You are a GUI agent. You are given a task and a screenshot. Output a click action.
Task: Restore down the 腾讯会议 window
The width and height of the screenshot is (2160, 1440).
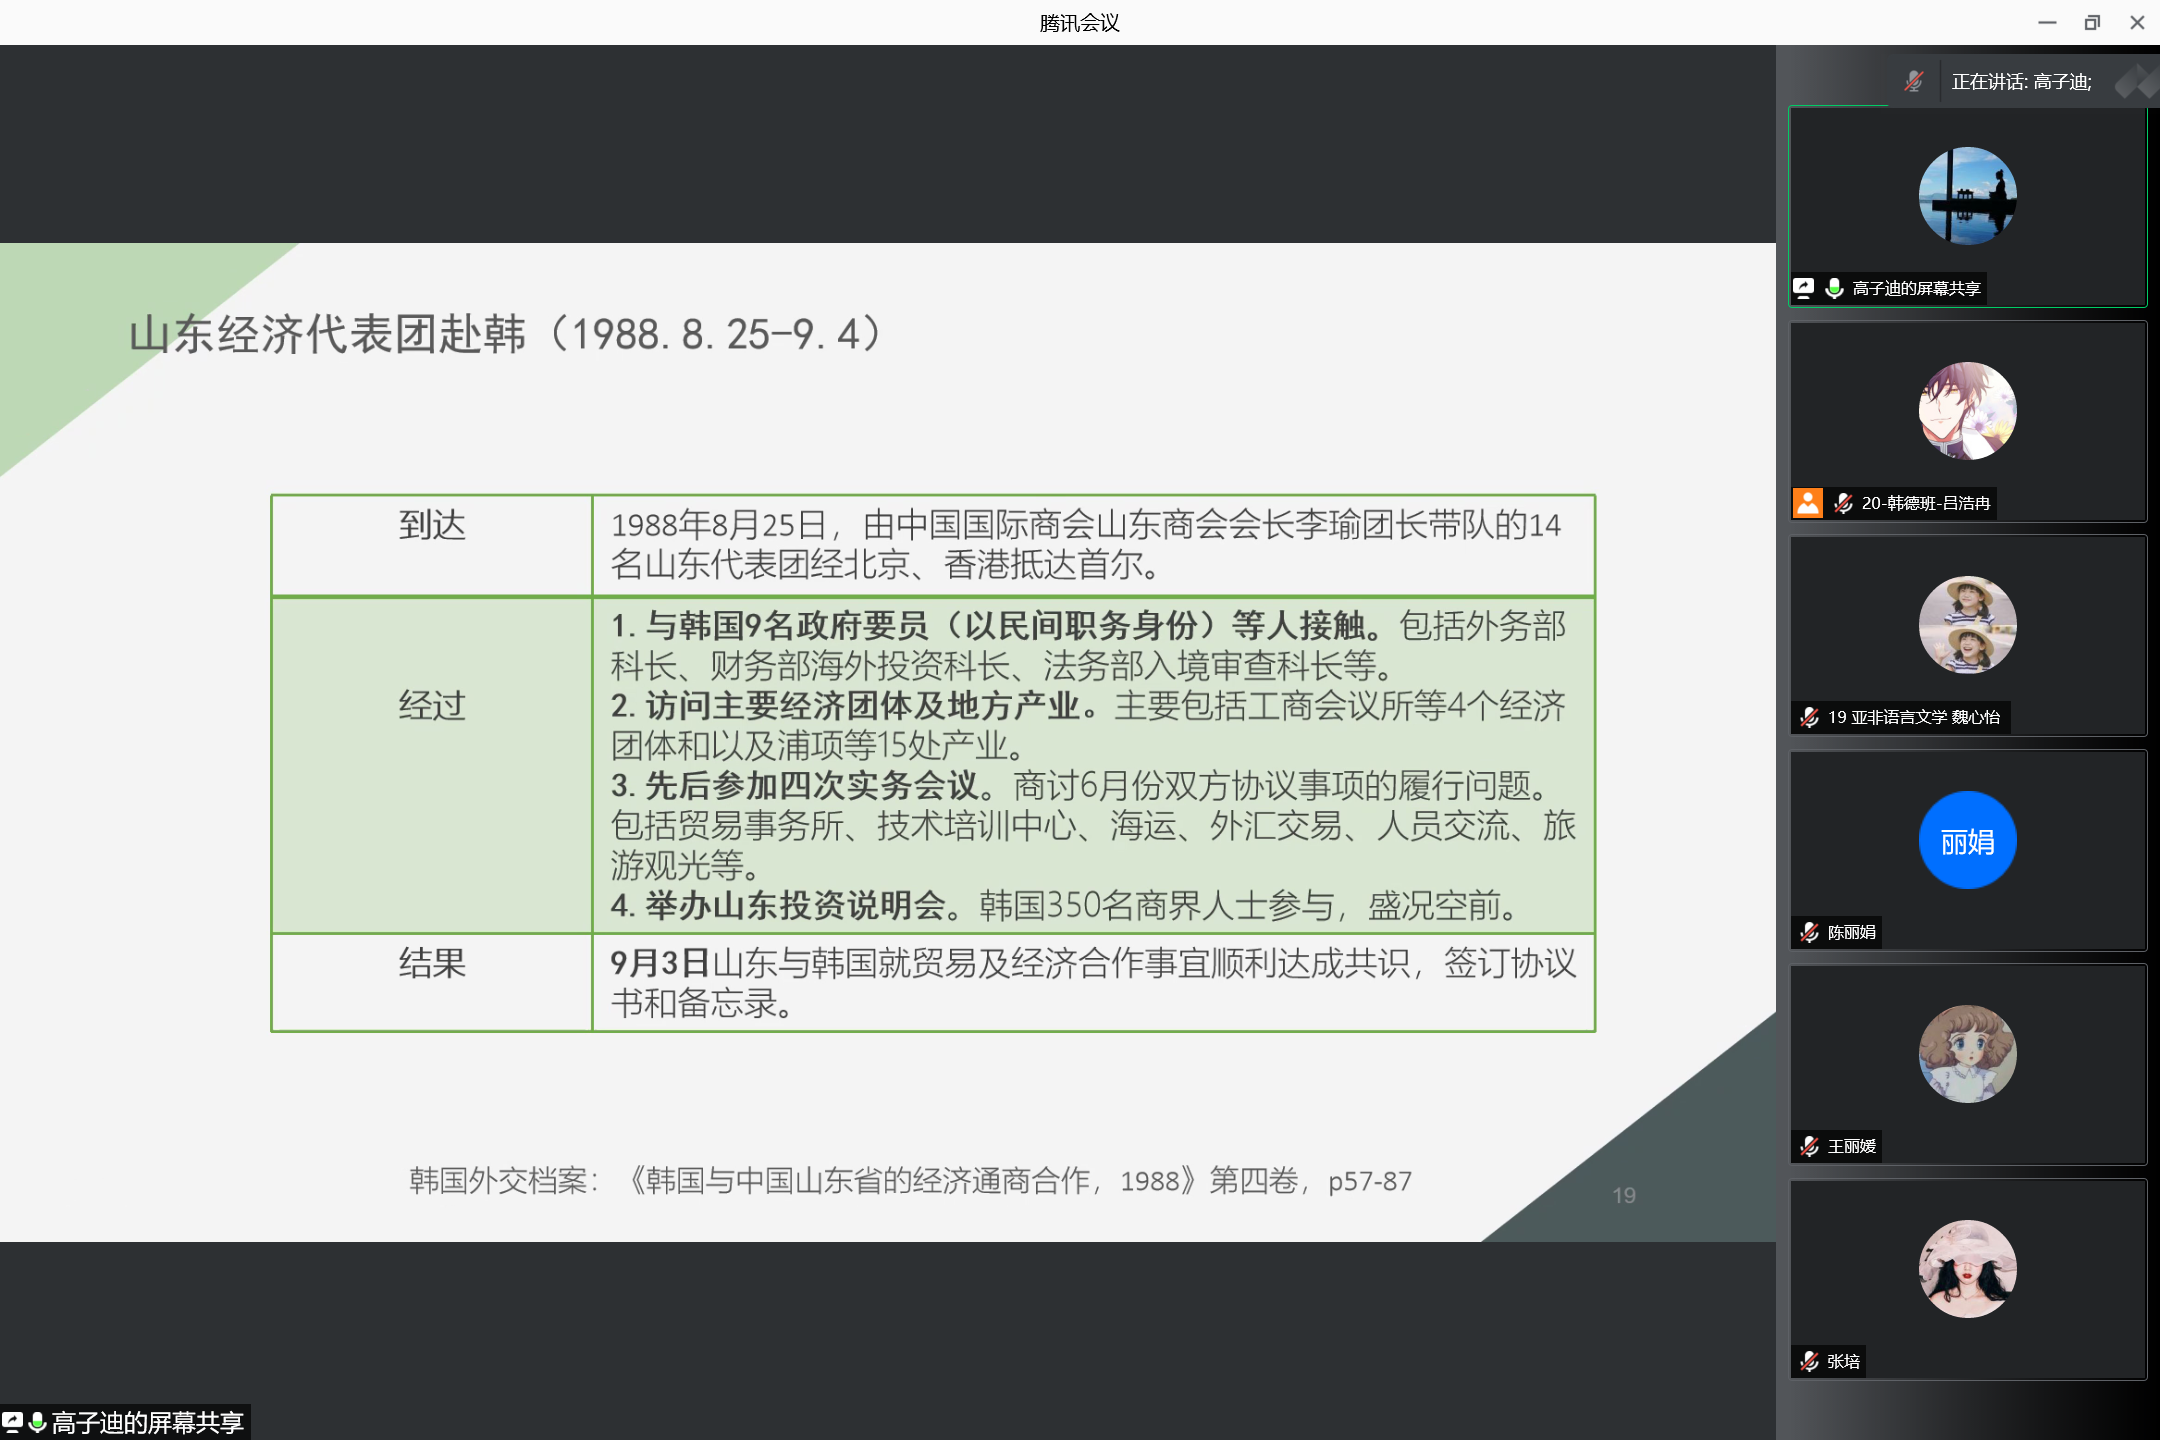2092,22
